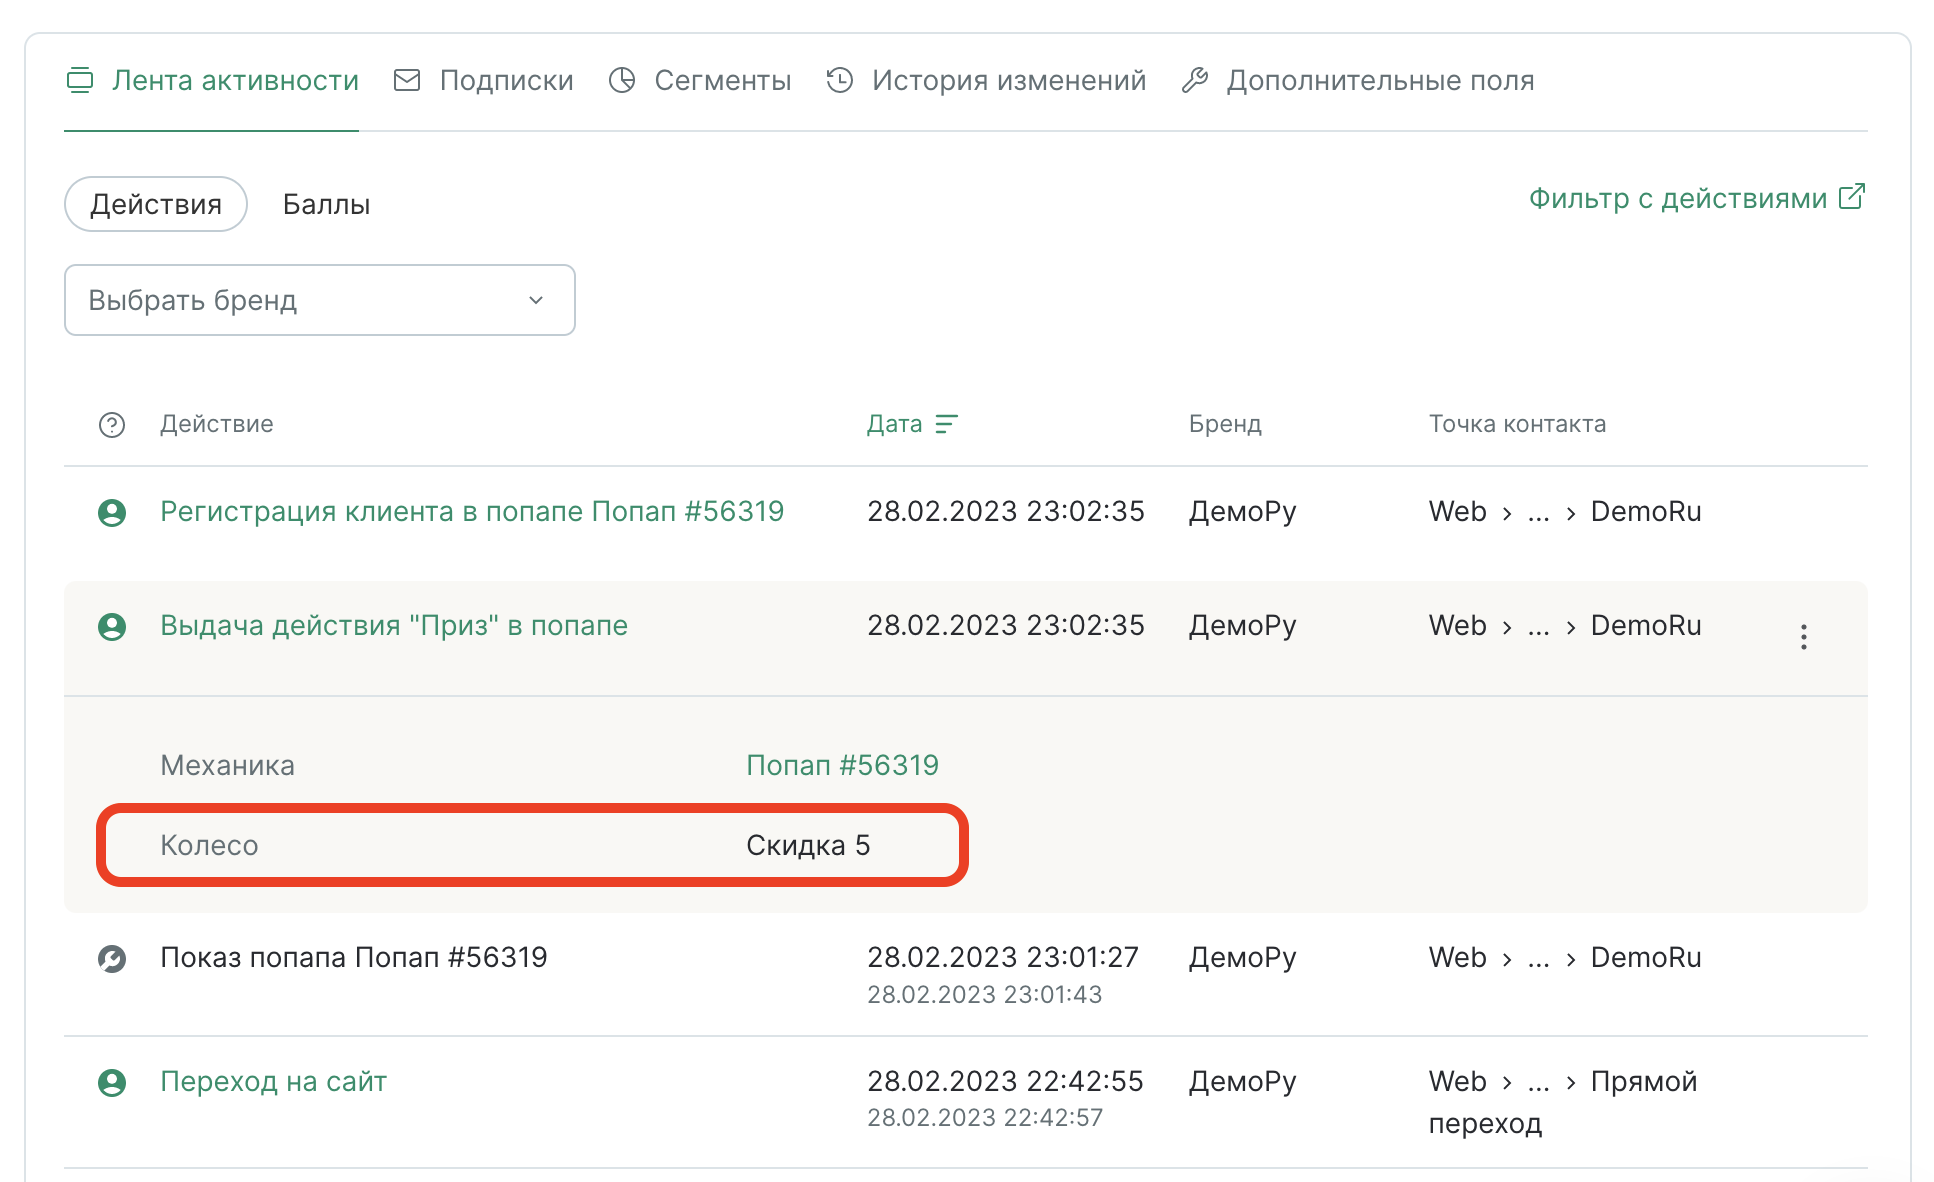Open the Переход на сайт action
Viewport: 1934px width, 1182px height.
click(x=273, y=1081)
